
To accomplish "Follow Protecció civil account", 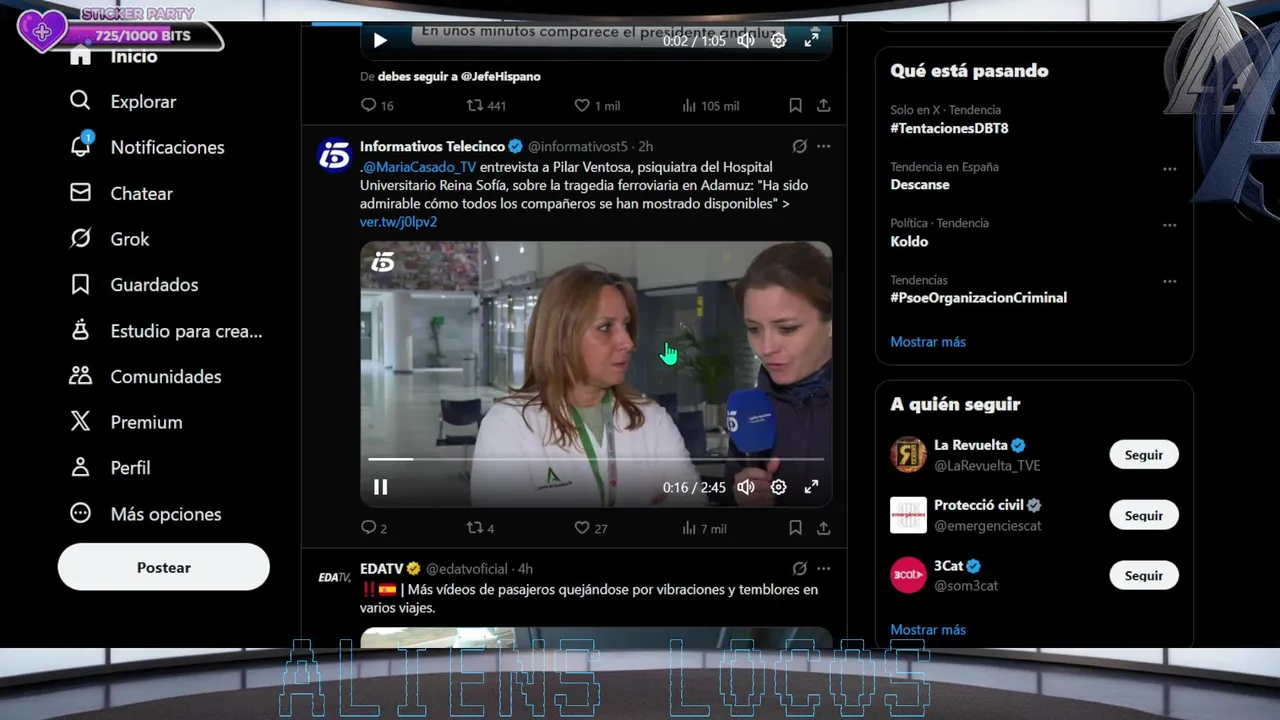I will pyautogui.click(x=1144, y=515).
